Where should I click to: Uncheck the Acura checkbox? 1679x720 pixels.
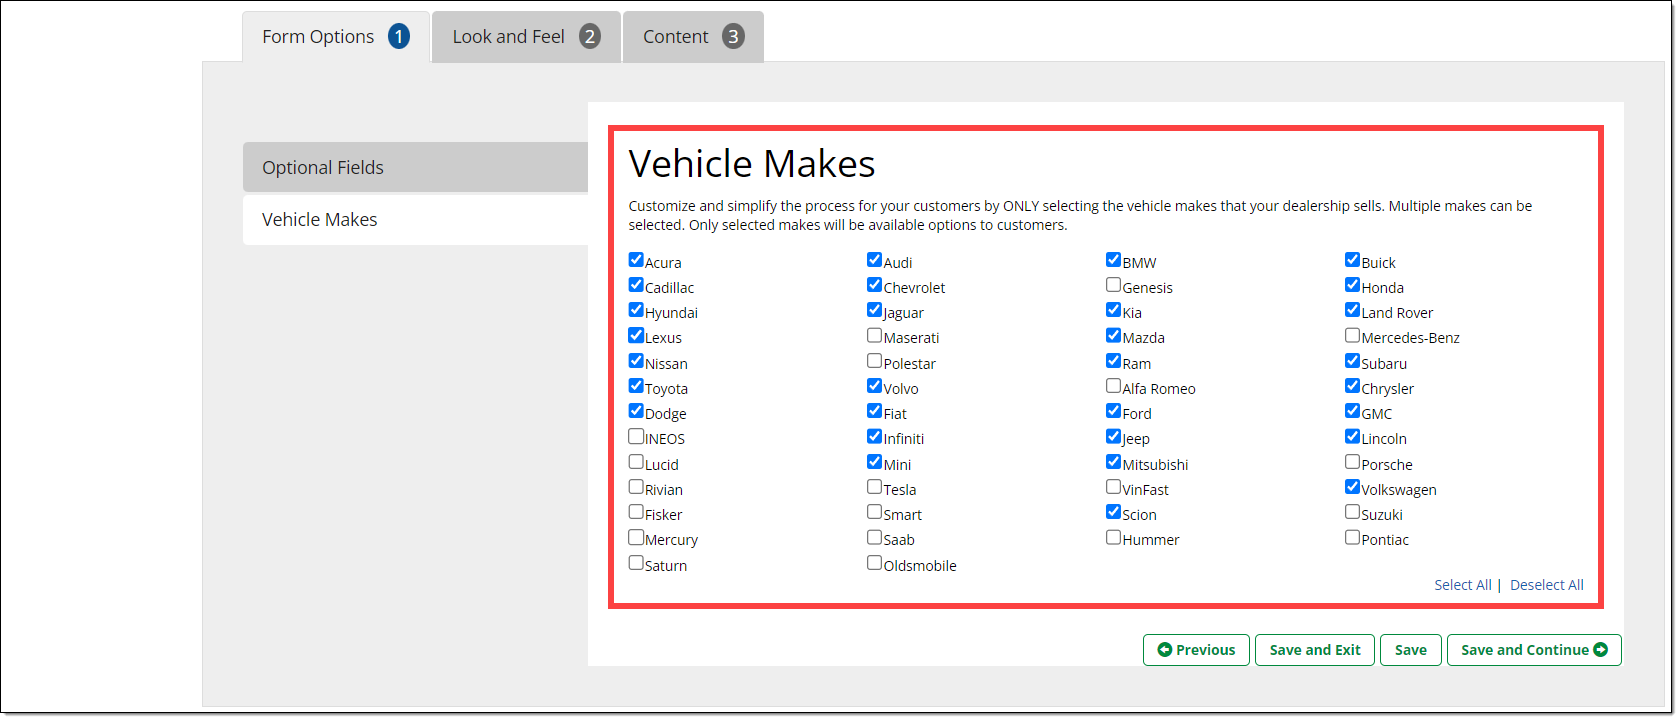636,260
